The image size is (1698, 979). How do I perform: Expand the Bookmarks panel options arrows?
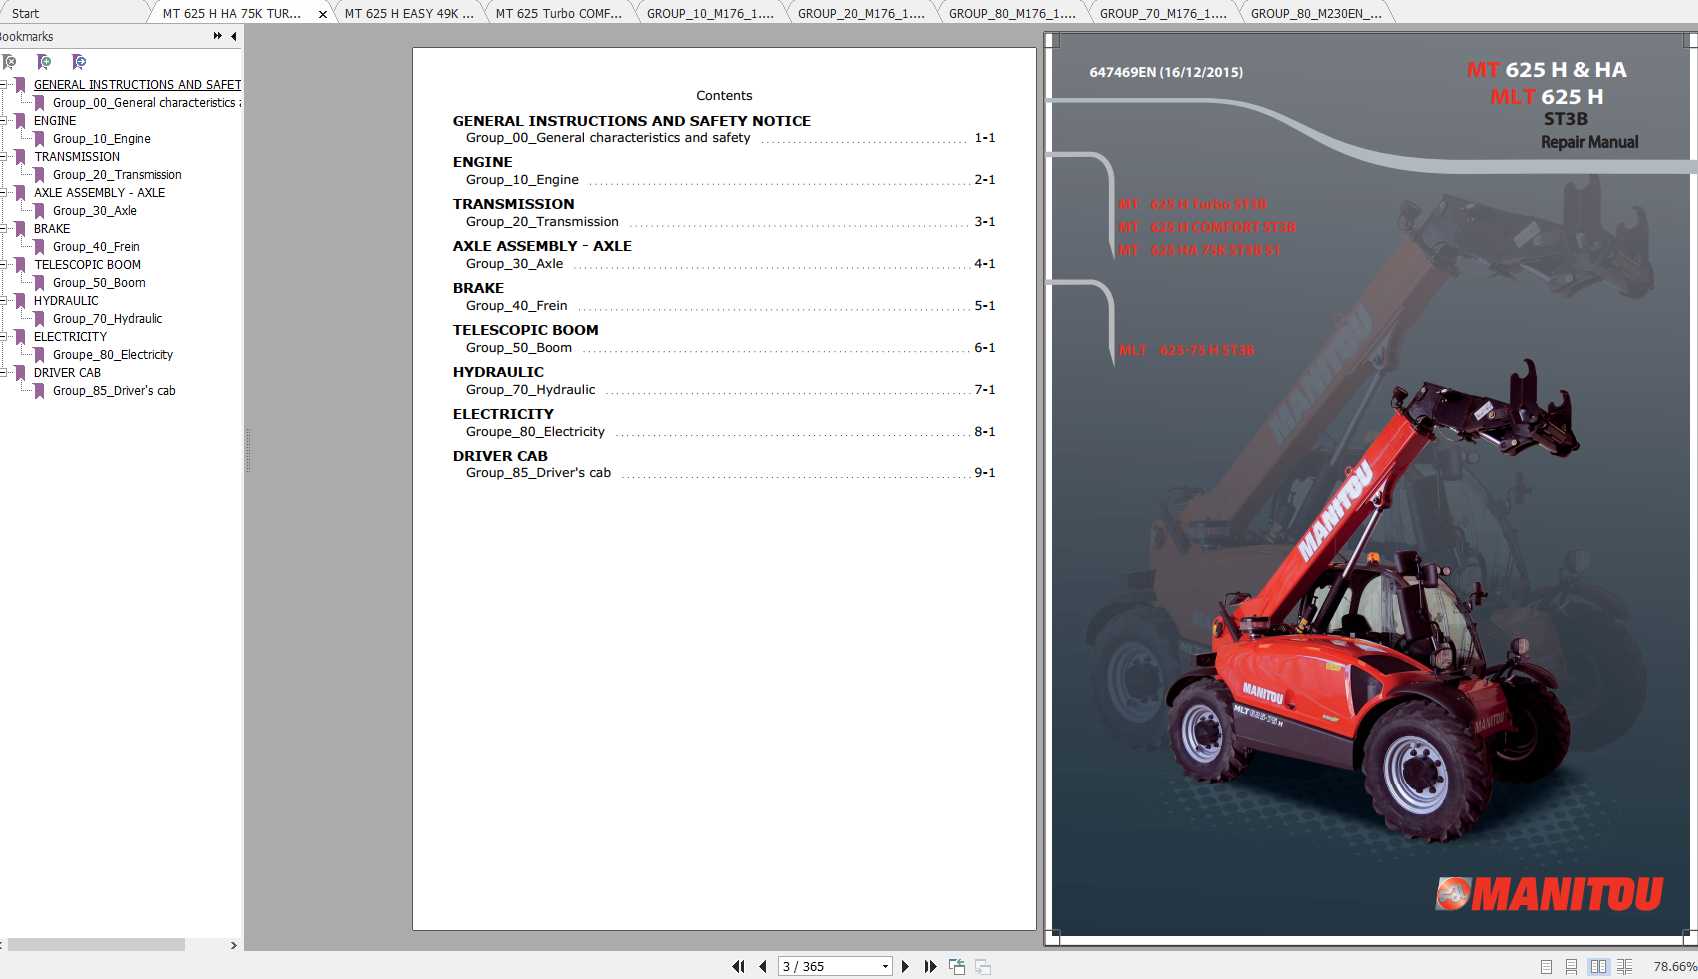(218, 36)
